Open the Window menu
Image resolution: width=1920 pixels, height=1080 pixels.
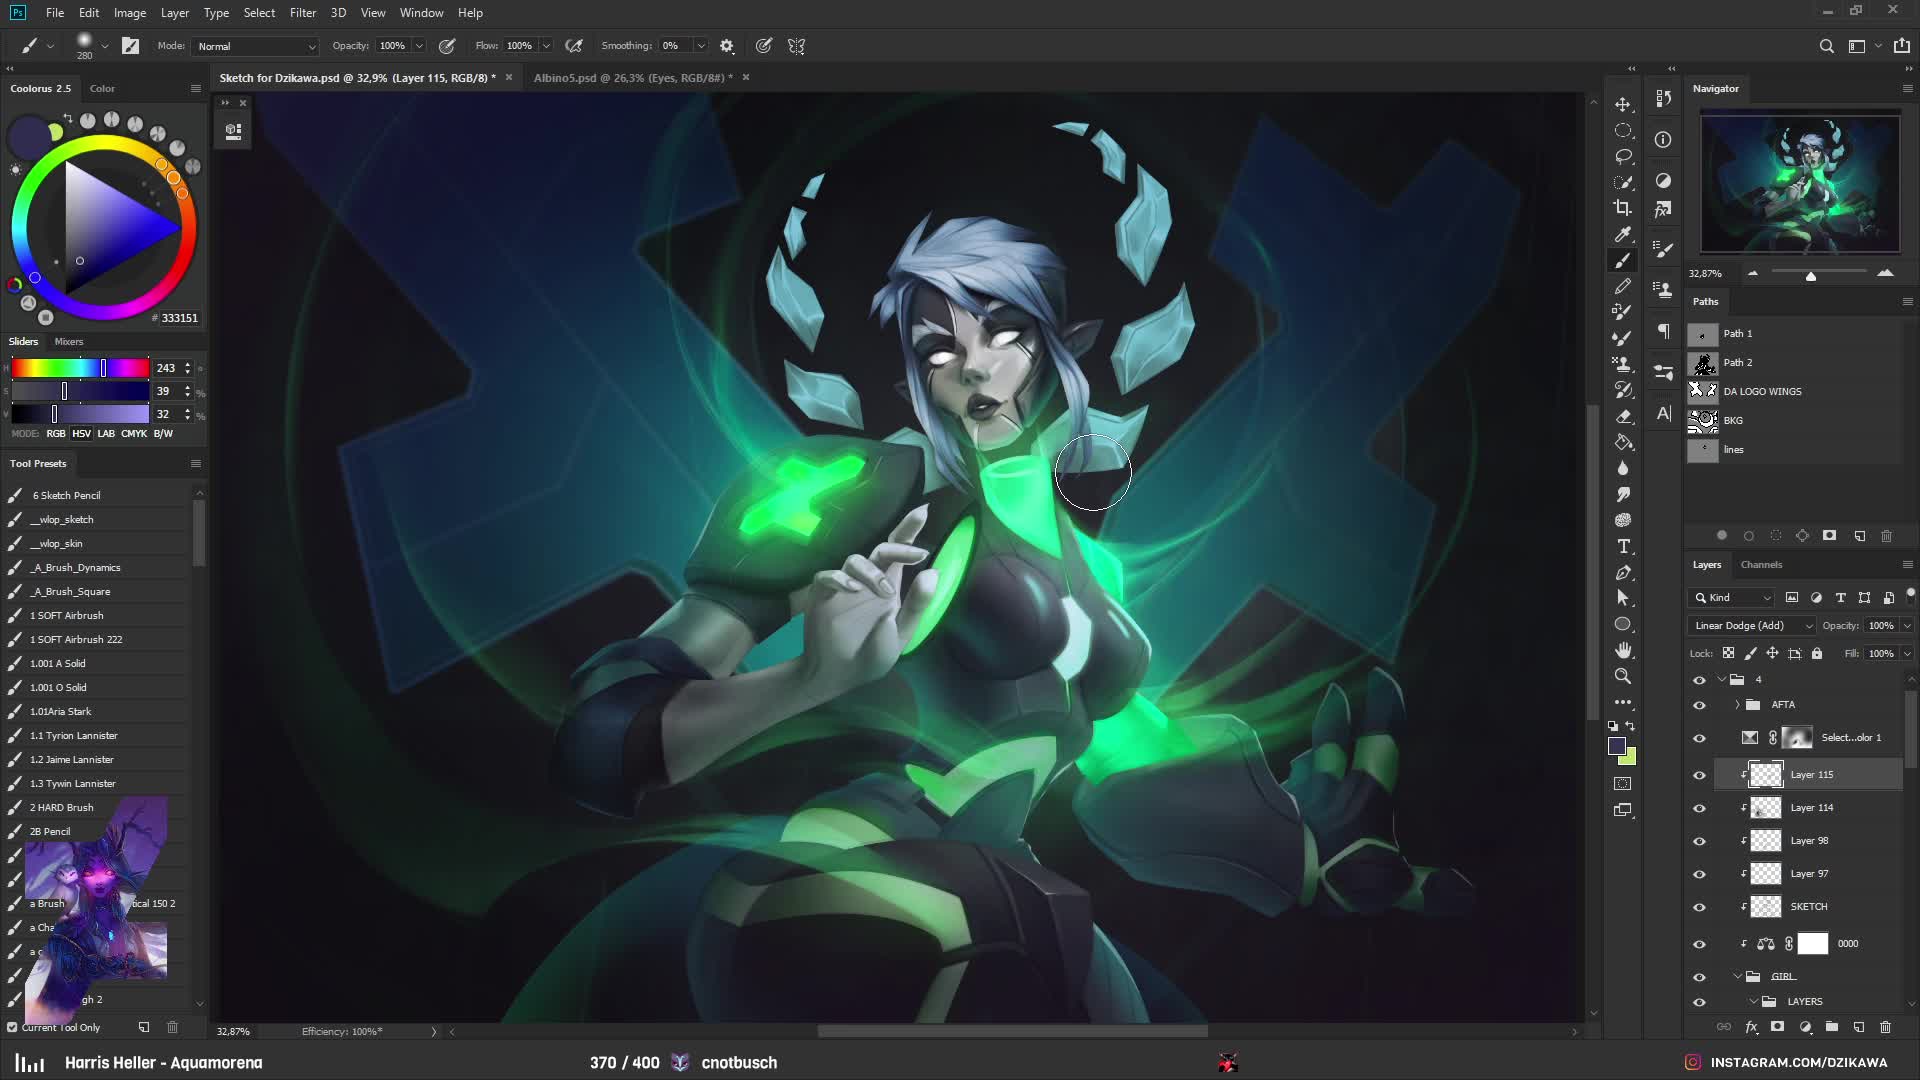pos(421,13)
